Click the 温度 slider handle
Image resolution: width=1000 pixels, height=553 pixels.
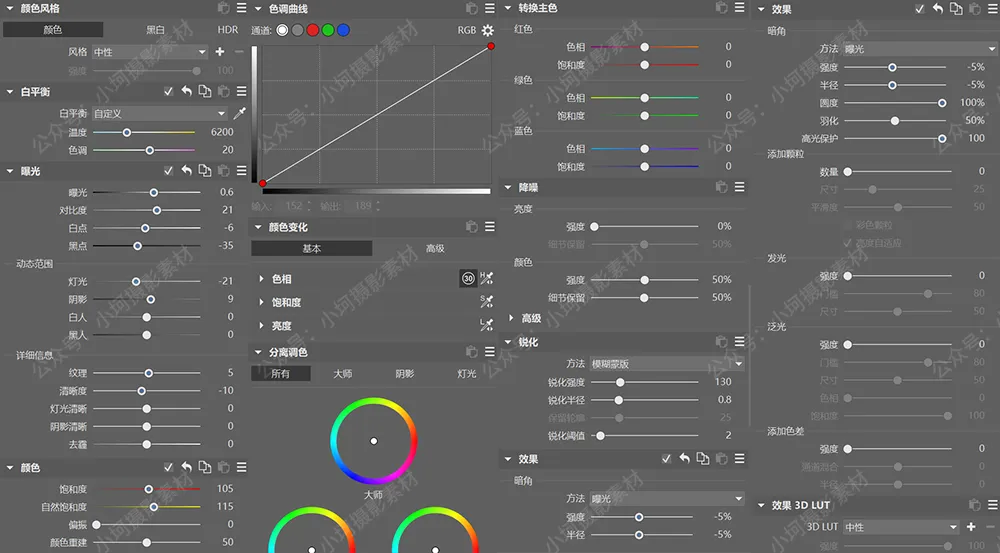tap(127, 132)
